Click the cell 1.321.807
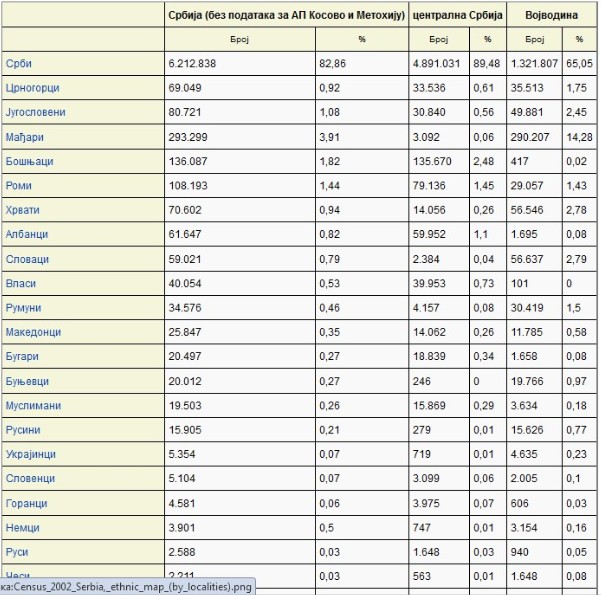Image resolution: width=601 pixels, height=595 pixels. 534,63
